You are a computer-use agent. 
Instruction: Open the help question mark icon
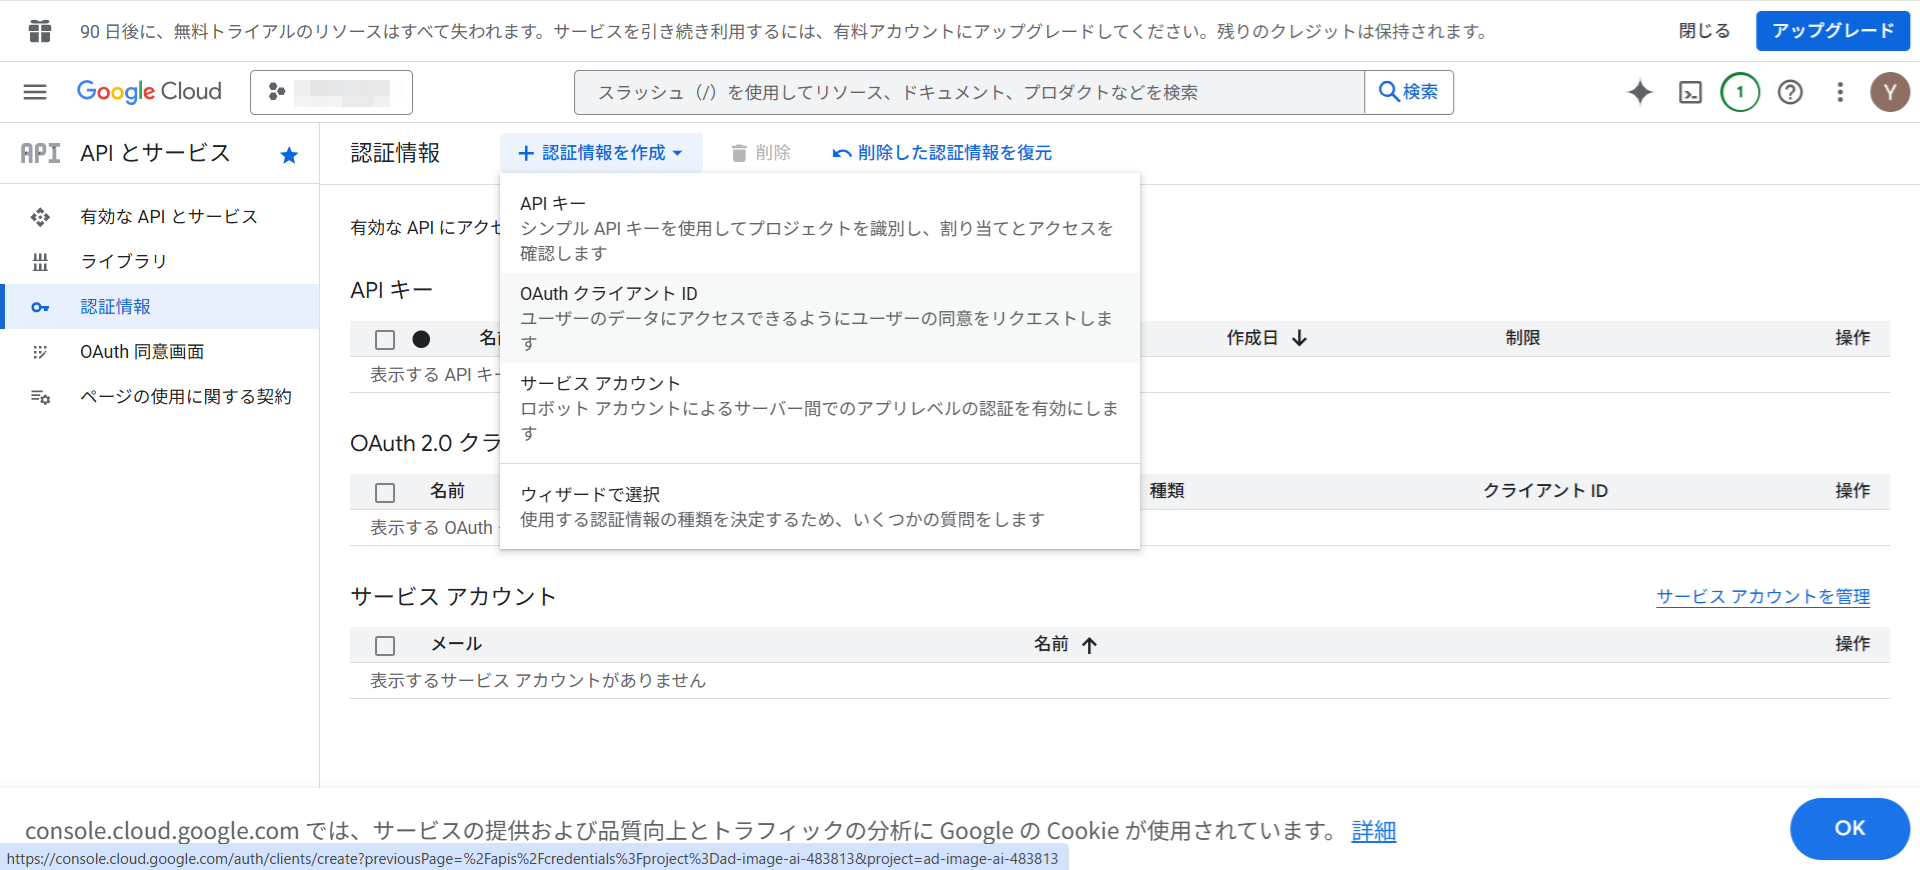click(1790, 92)
